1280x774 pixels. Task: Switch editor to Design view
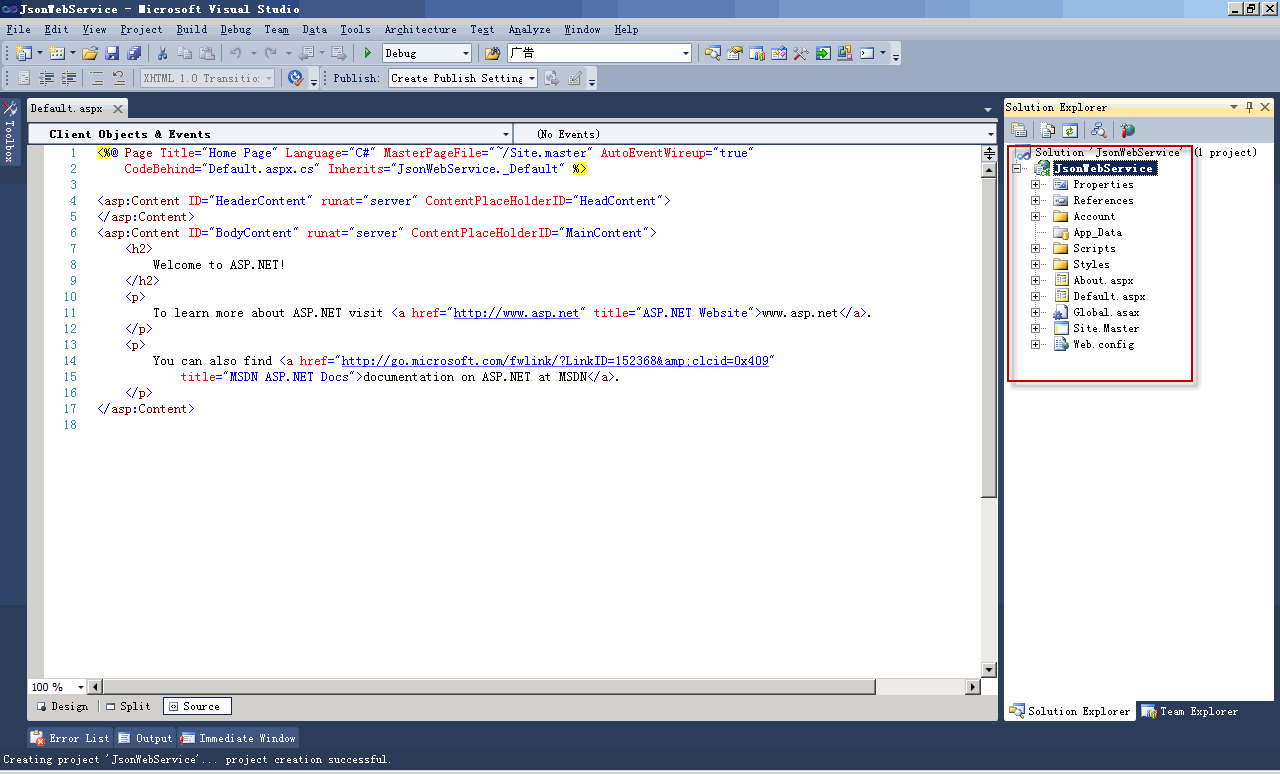(62, 706)
